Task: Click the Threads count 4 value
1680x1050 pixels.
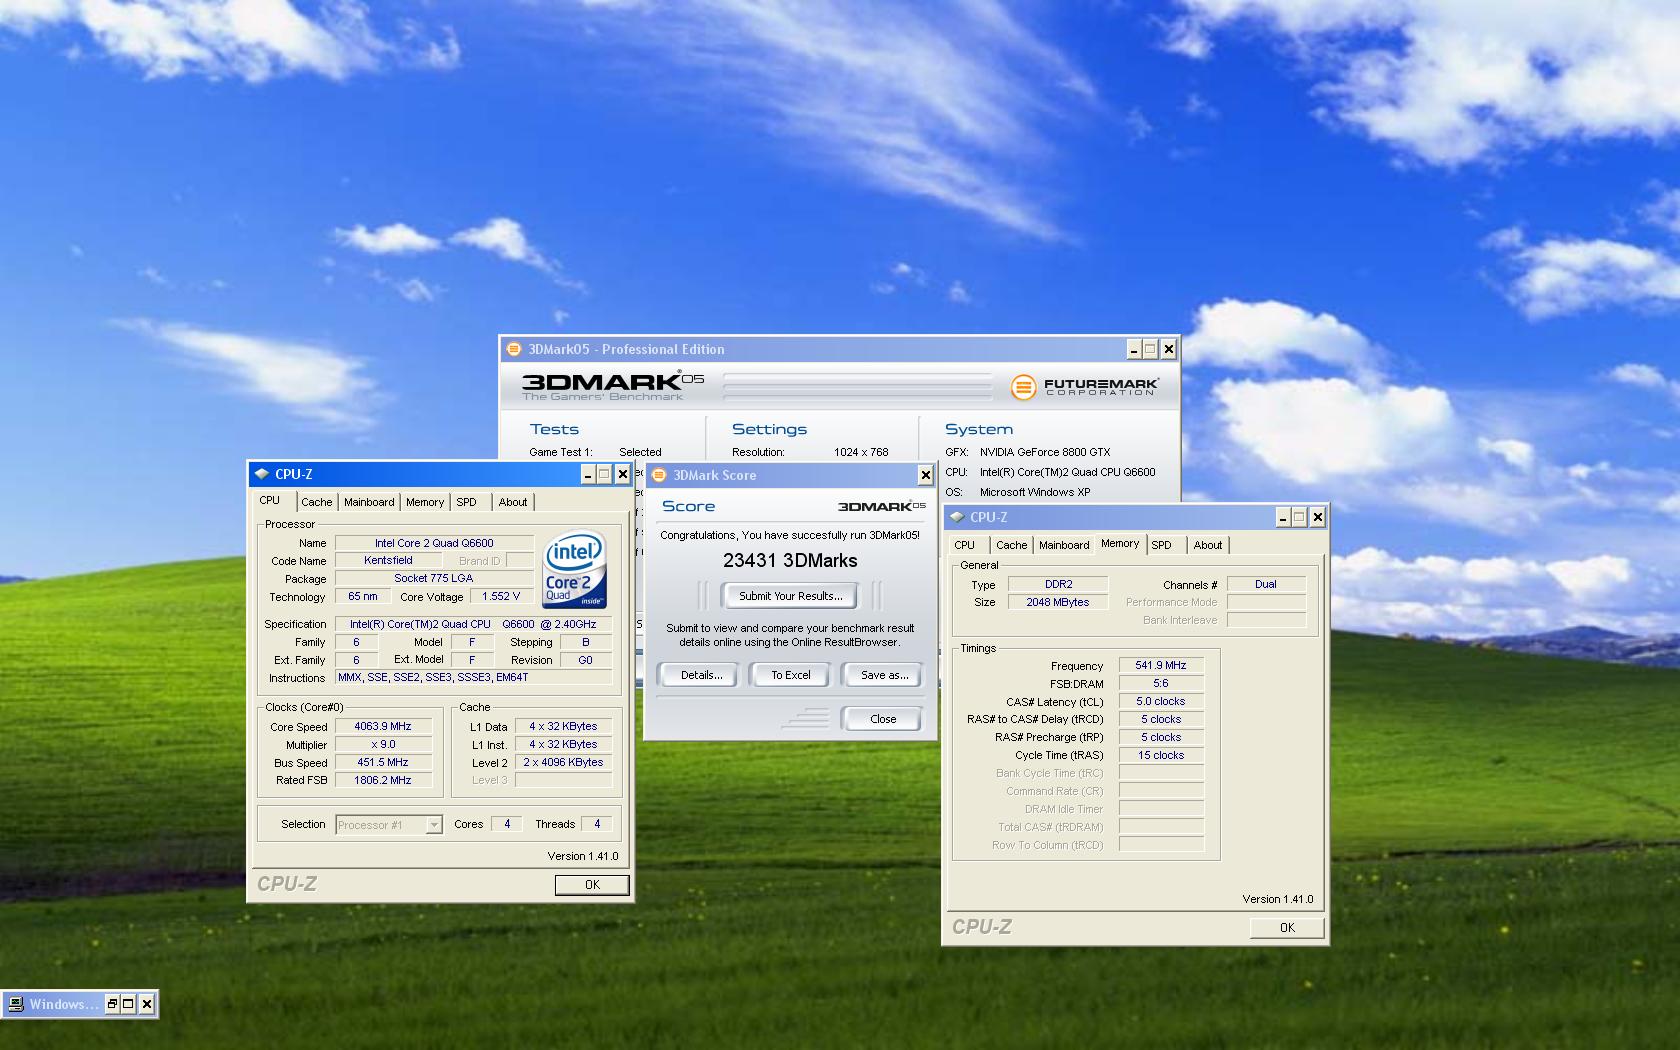Action: pos(597,825)
